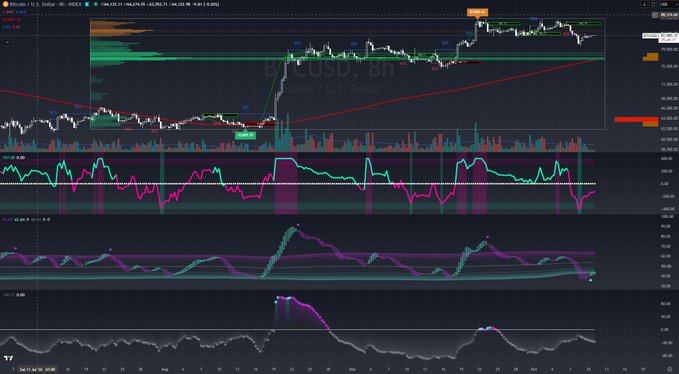The height and width of the screenshot is (374, 679).
Task: Click the white dotted zero line in oscillator pane
Action: coord(297,184)
